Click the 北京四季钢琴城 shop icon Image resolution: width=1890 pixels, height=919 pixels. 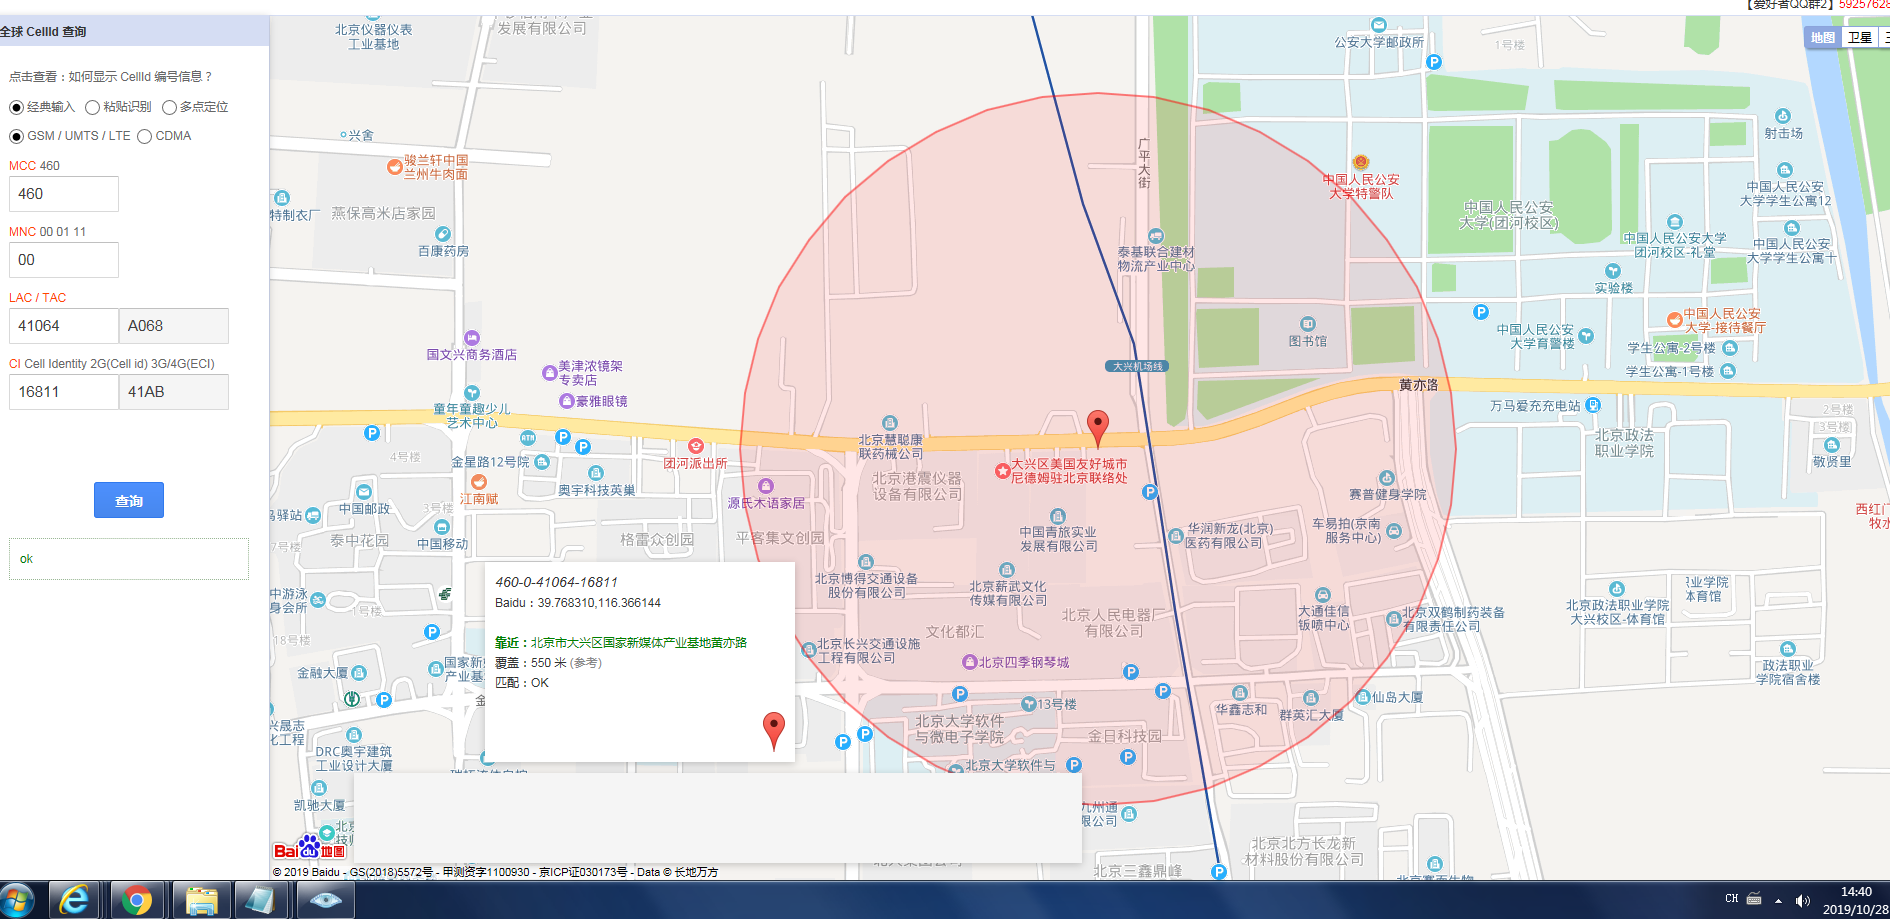(969, 662)
